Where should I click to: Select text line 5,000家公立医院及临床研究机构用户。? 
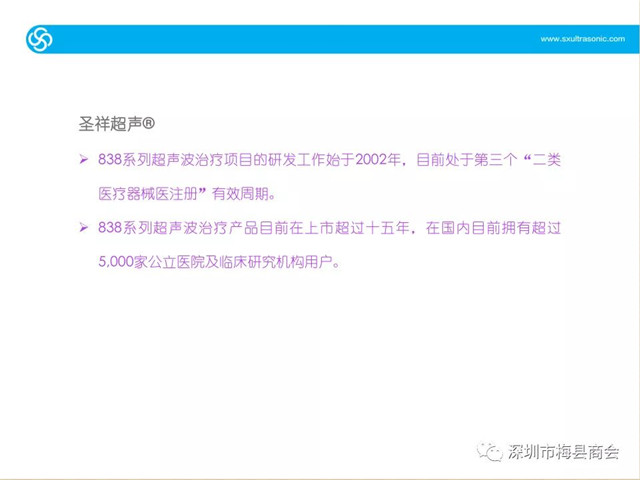219,262
